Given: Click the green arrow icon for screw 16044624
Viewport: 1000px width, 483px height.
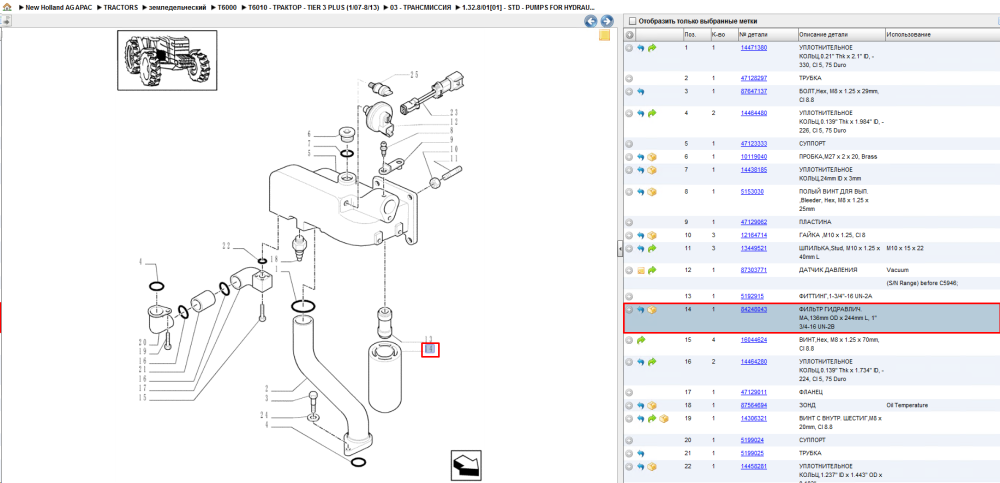Looking at the screenshot, I should pyautogui.click(x=641, y=340).
